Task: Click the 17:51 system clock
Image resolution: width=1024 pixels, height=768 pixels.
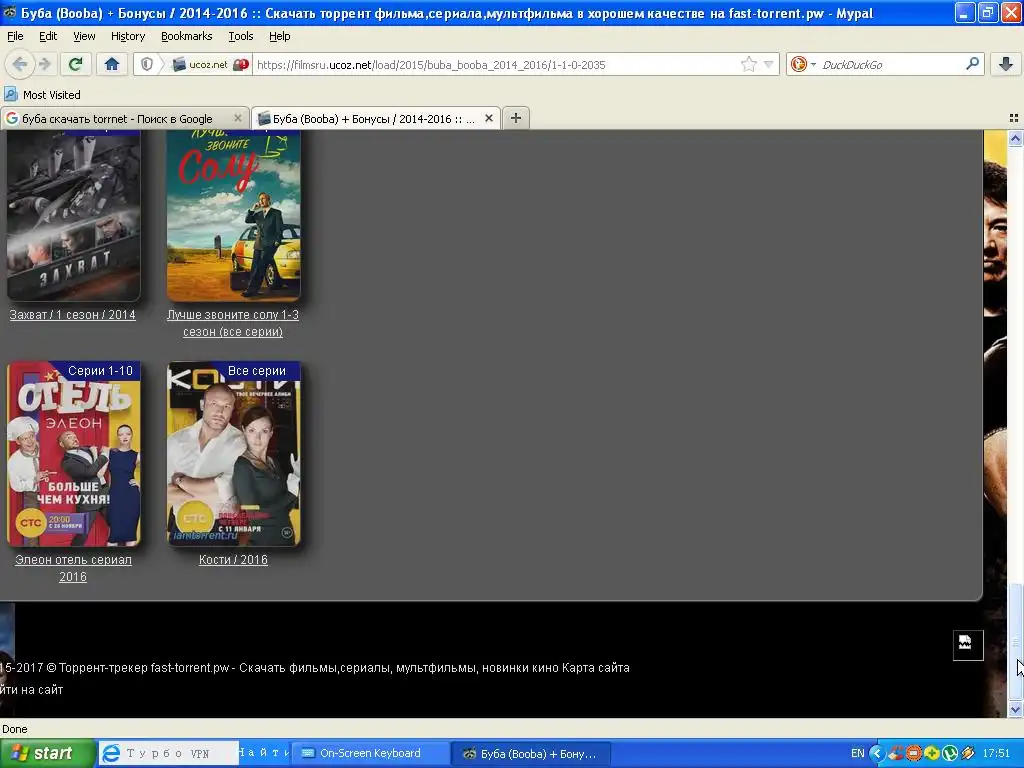Action: 996,753
